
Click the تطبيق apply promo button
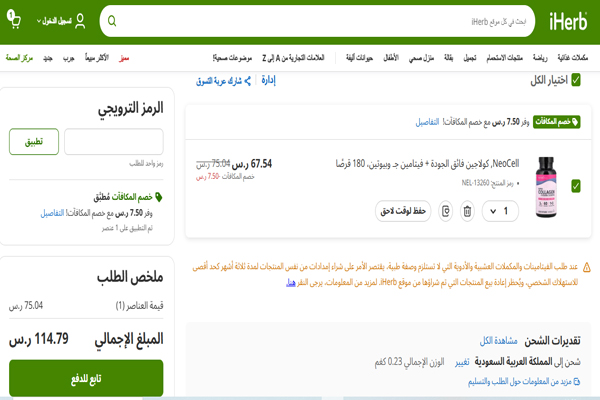pos(34,142)
